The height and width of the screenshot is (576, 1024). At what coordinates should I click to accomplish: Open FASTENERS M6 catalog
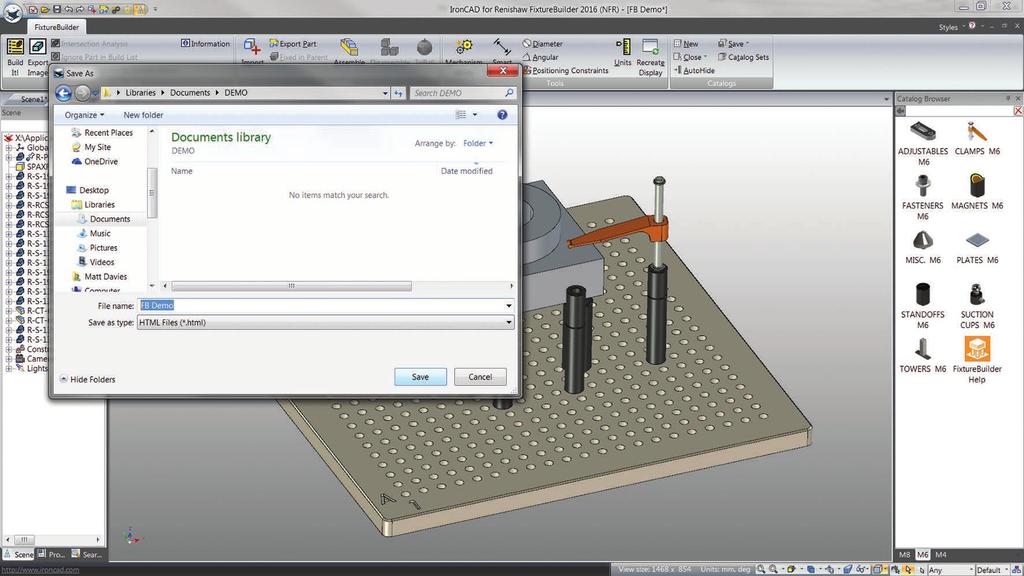coord(922,197)
